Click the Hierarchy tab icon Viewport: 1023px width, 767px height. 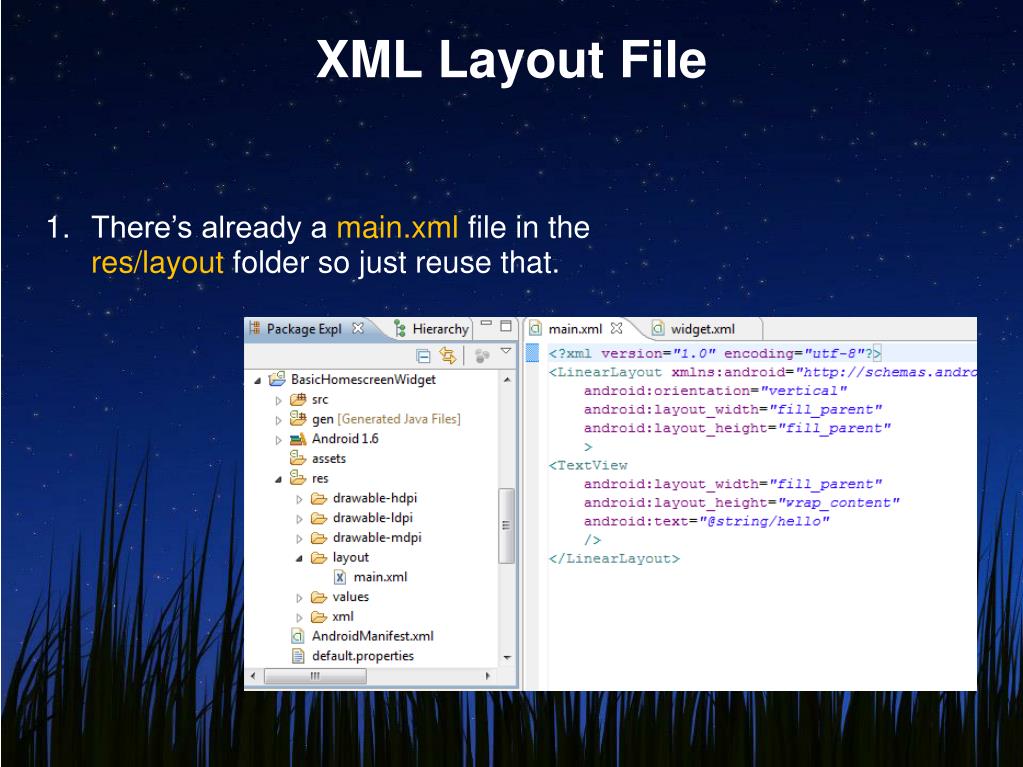400,328
